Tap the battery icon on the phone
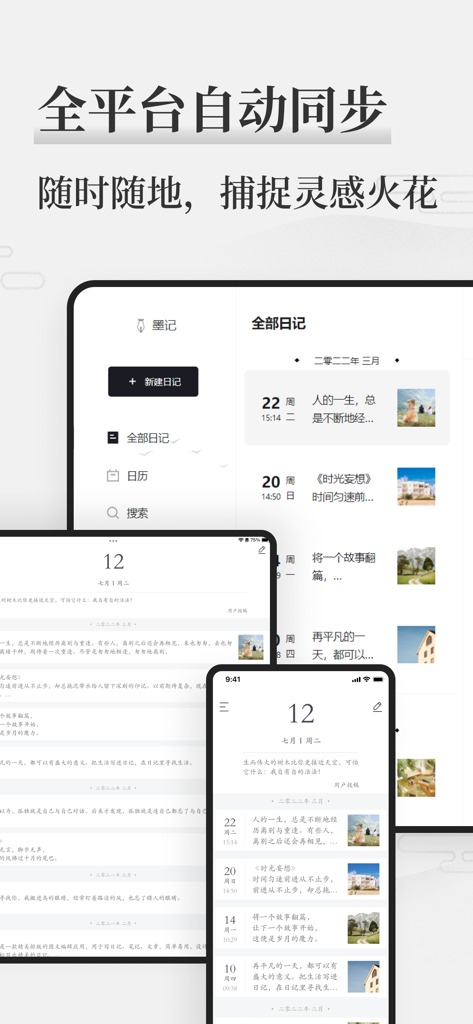Image resolution: width=473 pixels, height=1024 pixels. (378, 679)
